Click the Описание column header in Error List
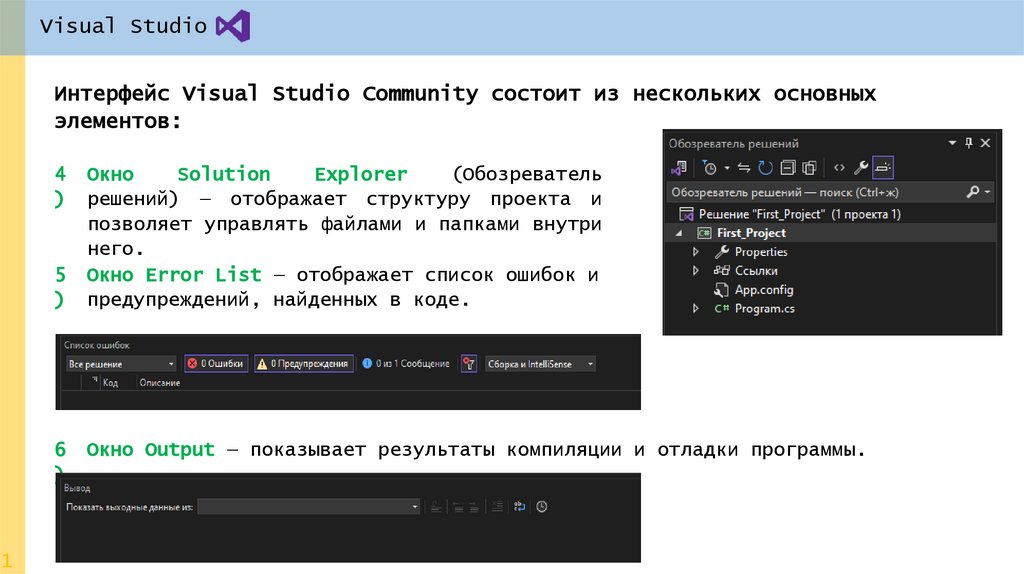Image resolution: width=1024 pixels, height=574 pixels. pyautogui.click(x=160, y=383)
